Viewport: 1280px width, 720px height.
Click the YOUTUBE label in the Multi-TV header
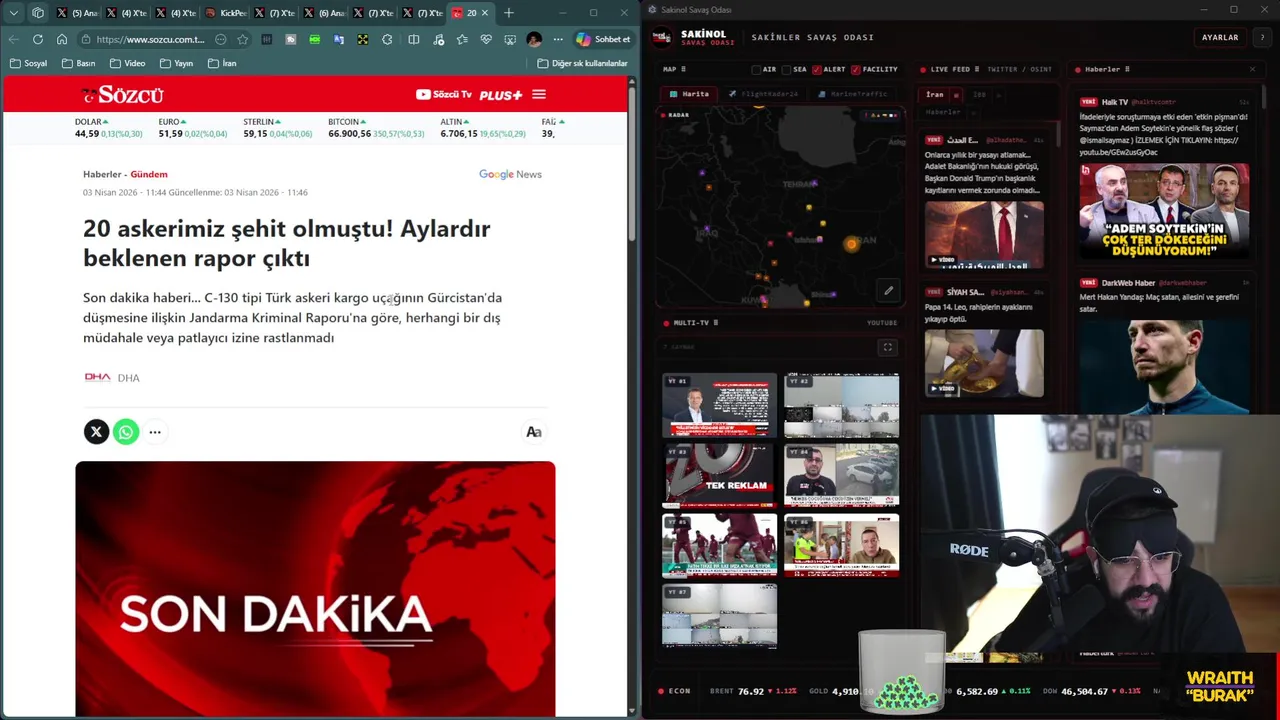[882, 323]
